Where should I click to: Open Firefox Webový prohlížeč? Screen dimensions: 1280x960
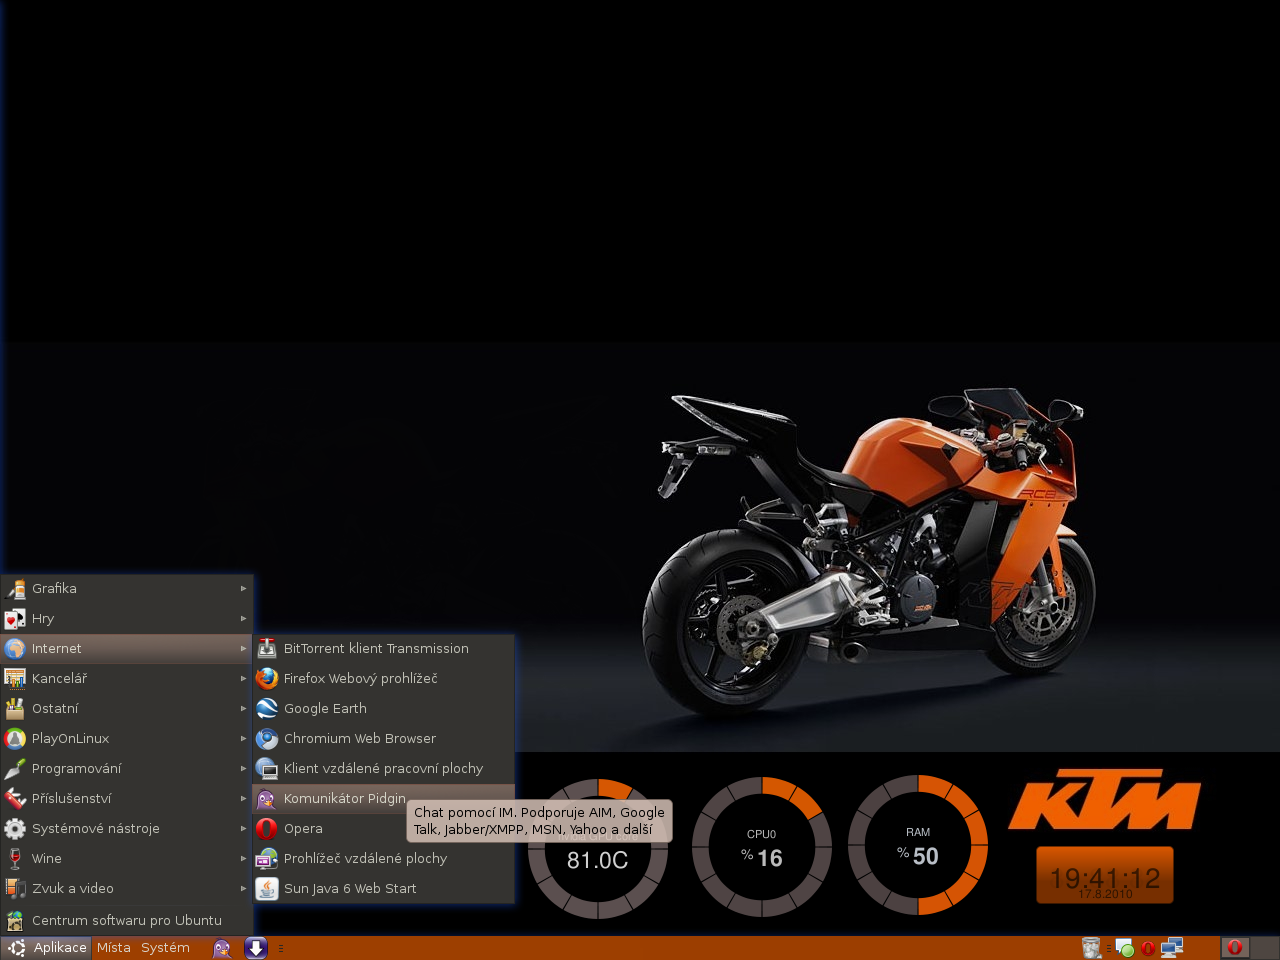click(360, 678)
